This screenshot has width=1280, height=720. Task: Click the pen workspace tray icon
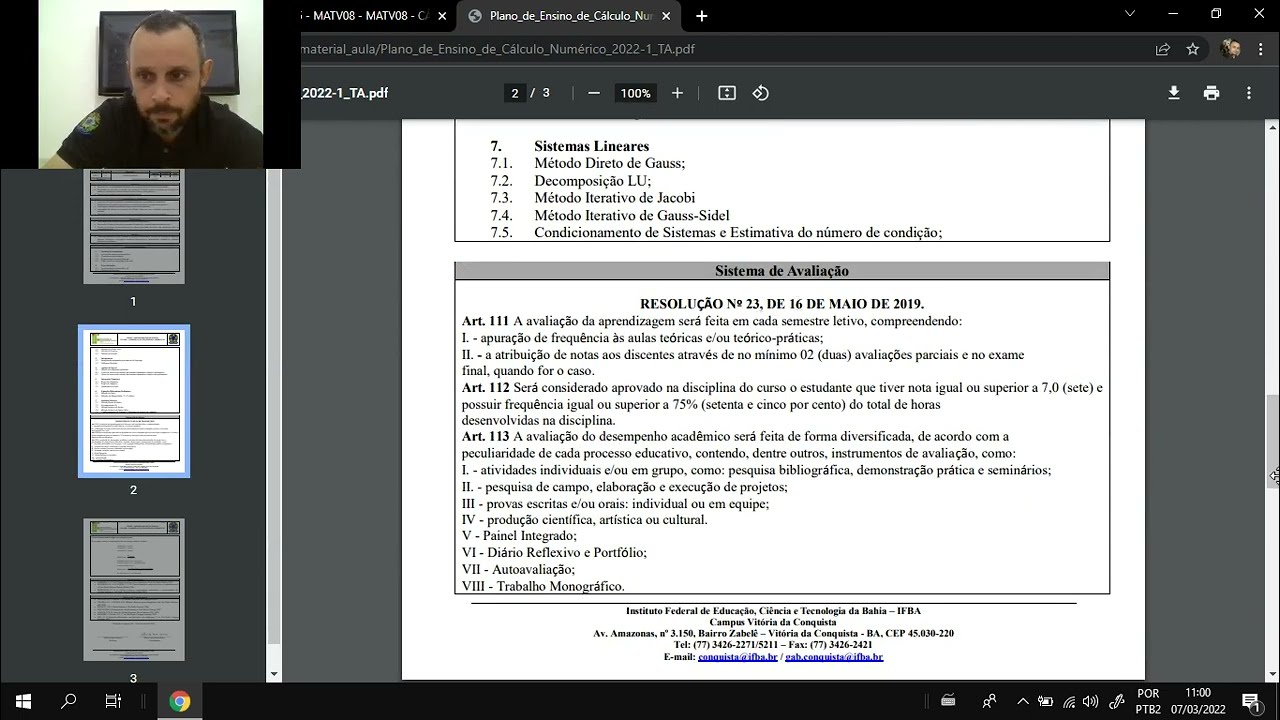[1117, 701]
